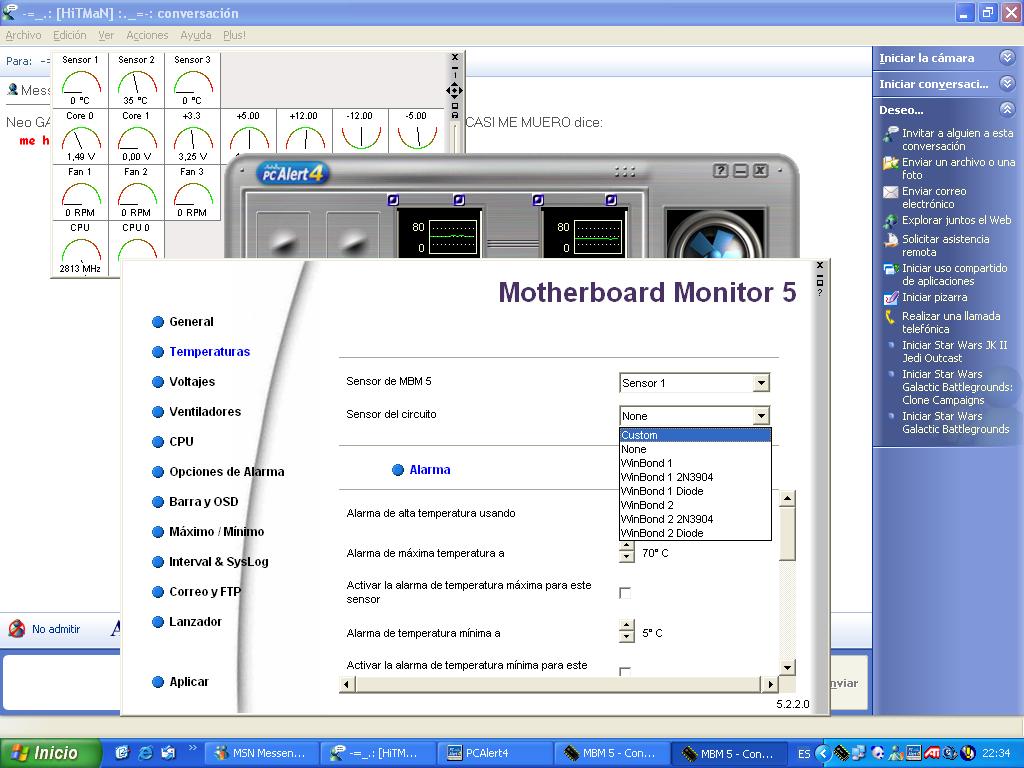Viewport: 1024px width, 768px height.
Task: Collapse the Deseo... panel
Action: click(x=1008, y=110)
